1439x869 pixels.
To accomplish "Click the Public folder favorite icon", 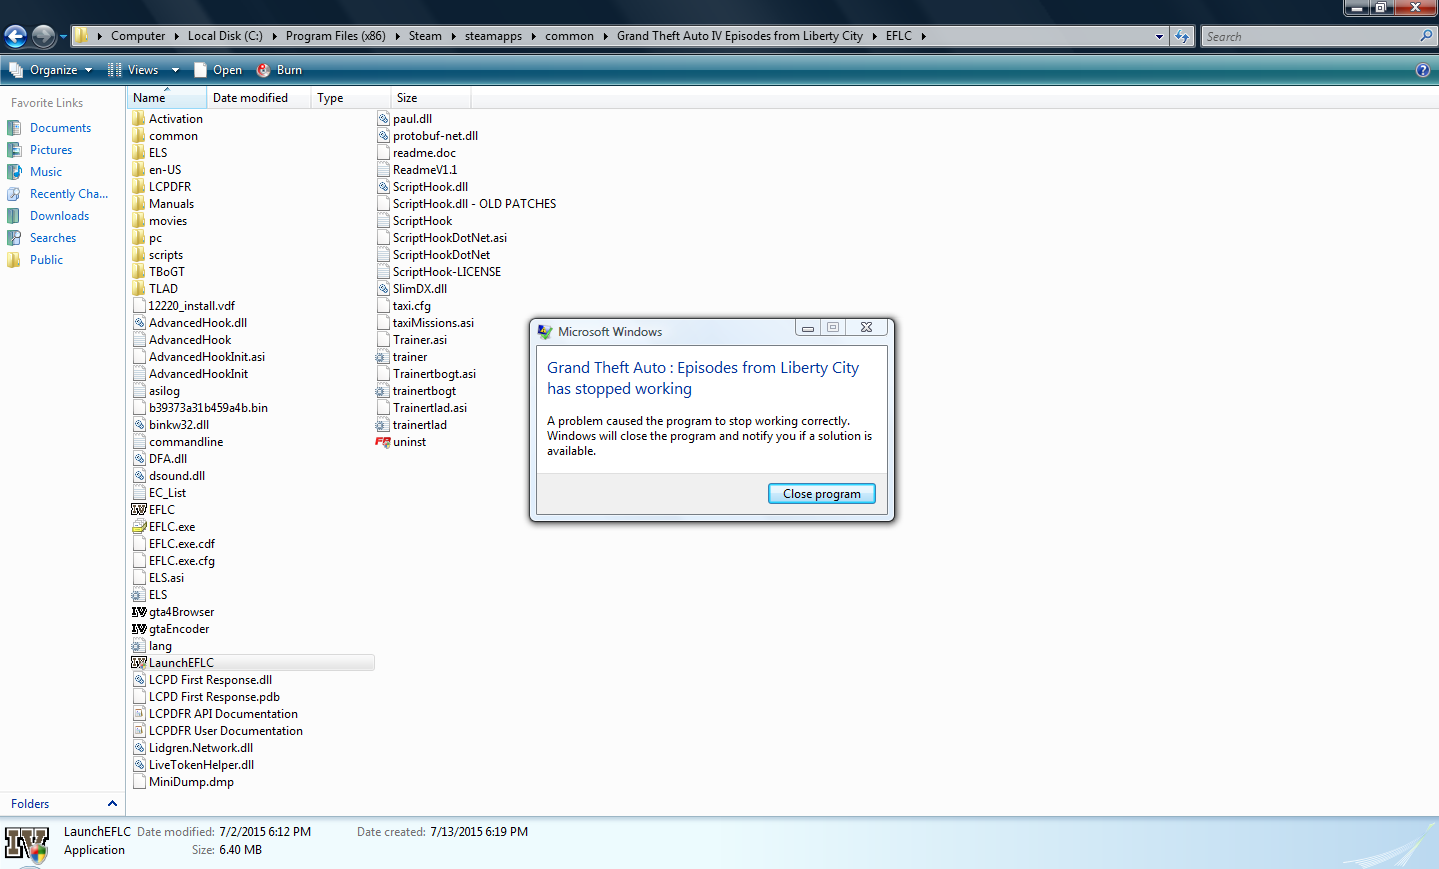I will pyautogui.click(x=14, y=260).
